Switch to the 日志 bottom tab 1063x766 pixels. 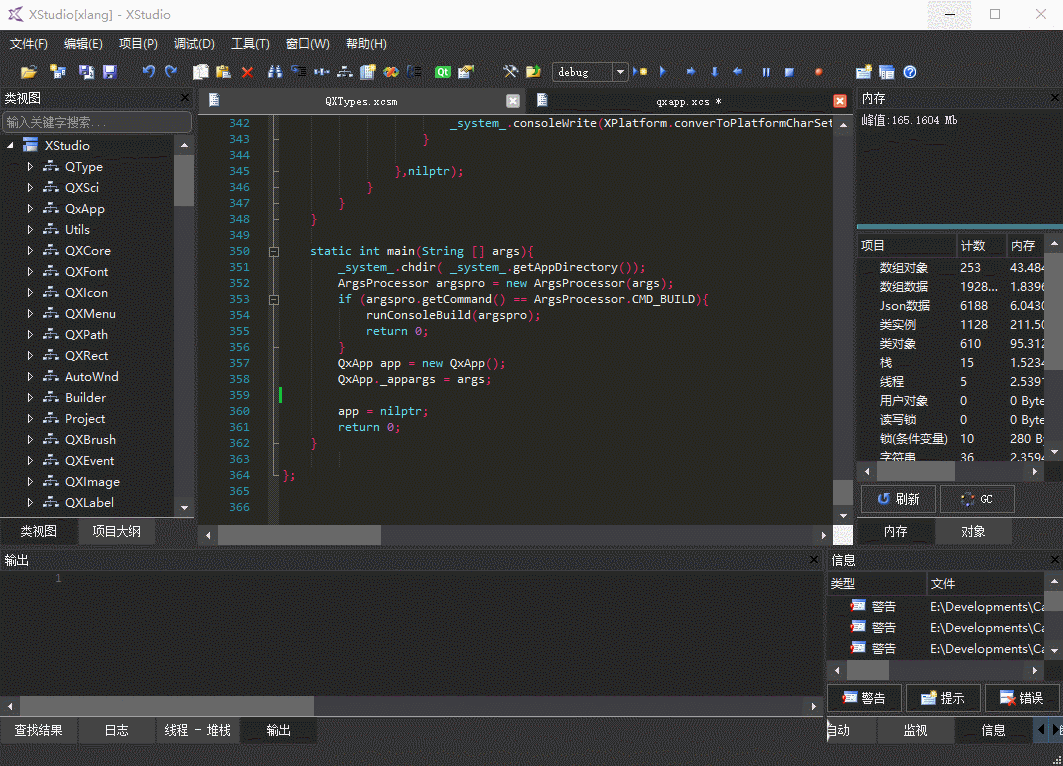(117, 730)
